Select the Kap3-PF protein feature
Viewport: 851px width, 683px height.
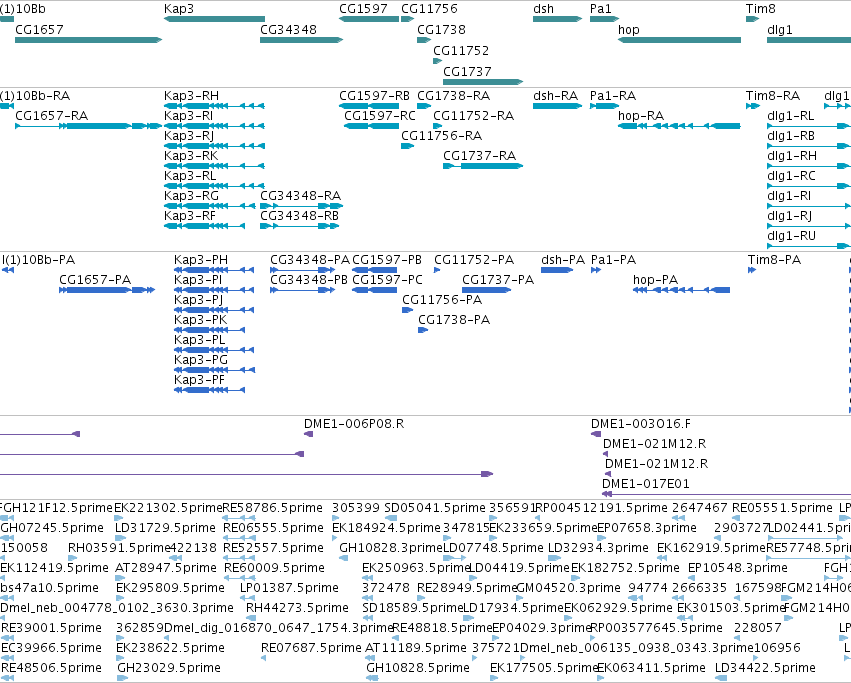coord(209,390)
